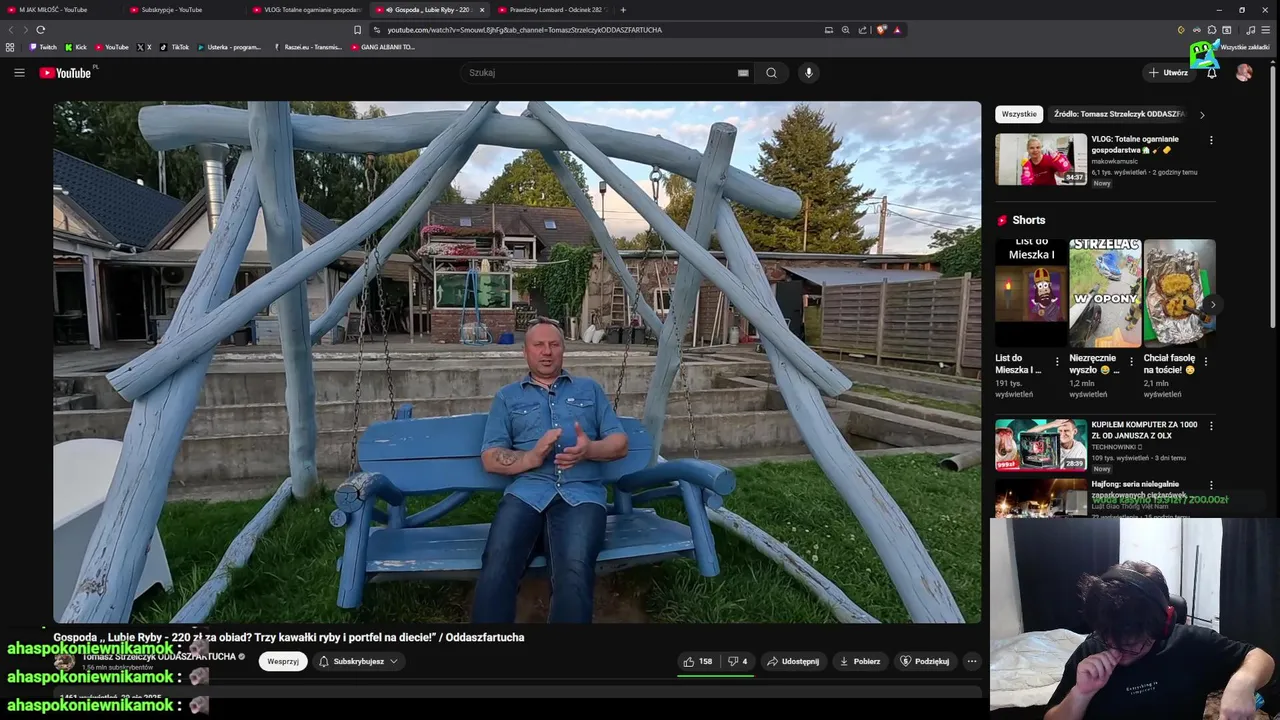
Task: Open options for VLOG Totalne ogarnianie video
Action: coord(1211,140)
